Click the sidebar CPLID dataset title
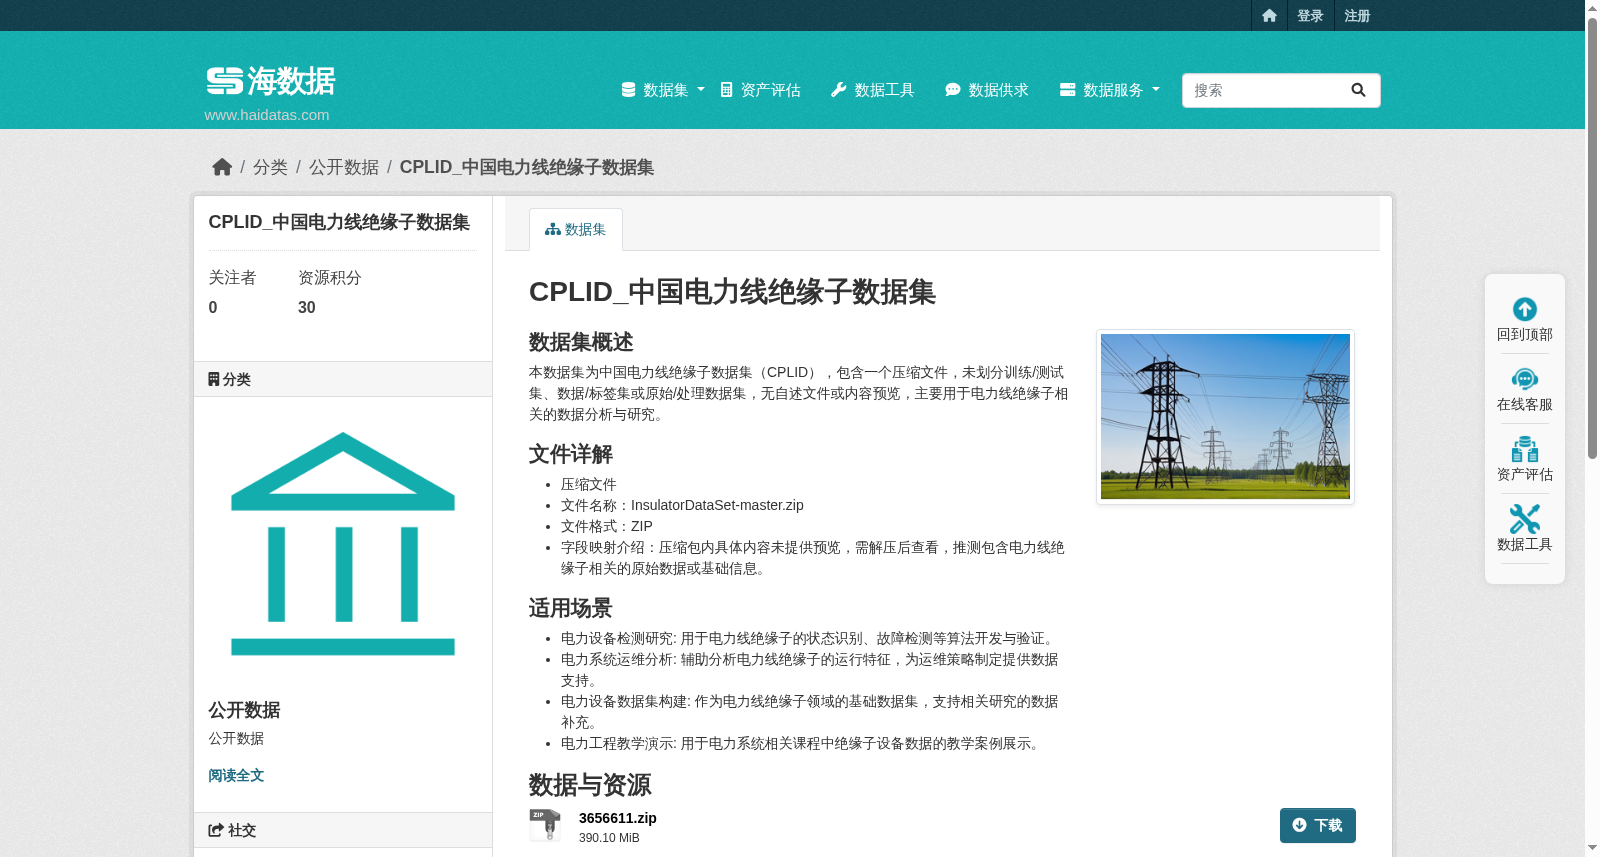This screenshot has height=857, width=1600. pos(339,222)
